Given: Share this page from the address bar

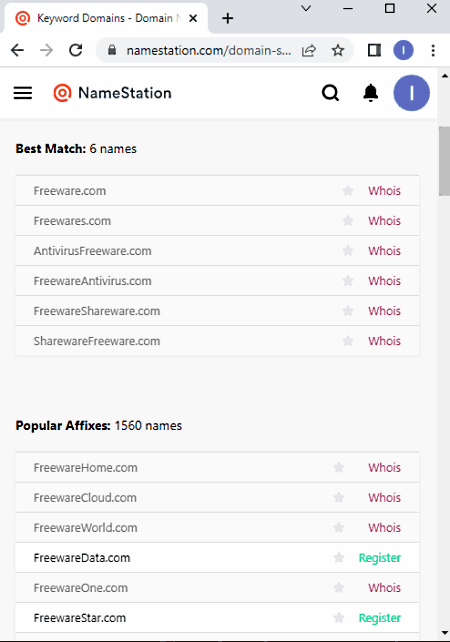Looking at the screenshot, I should click(309, 50).
